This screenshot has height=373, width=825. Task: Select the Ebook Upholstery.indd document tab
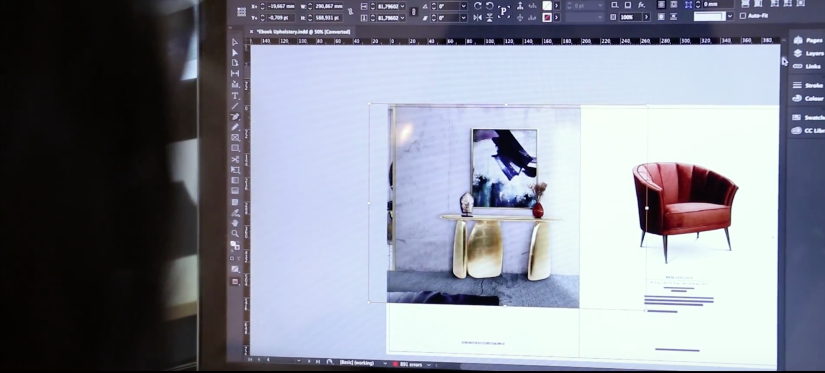[304, 32]
